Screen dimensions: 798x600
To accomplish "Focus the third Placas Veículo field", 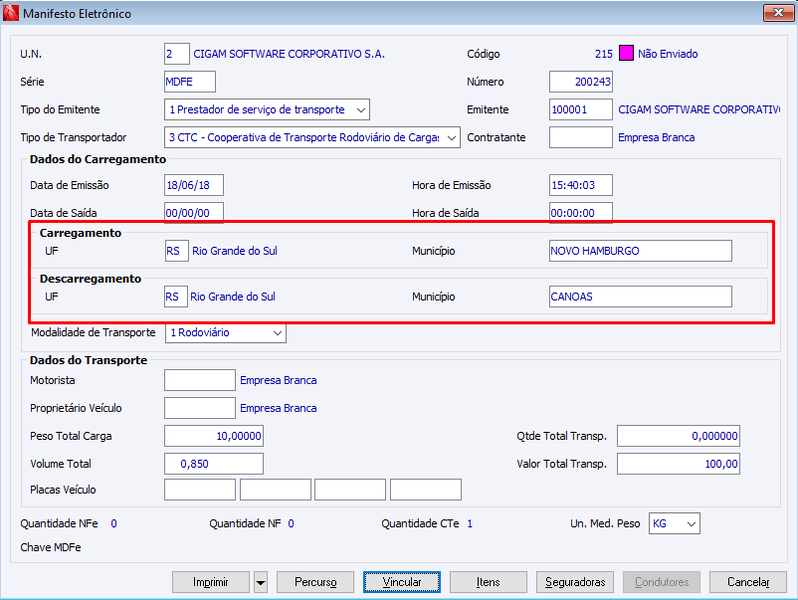I will coord(350,490).
